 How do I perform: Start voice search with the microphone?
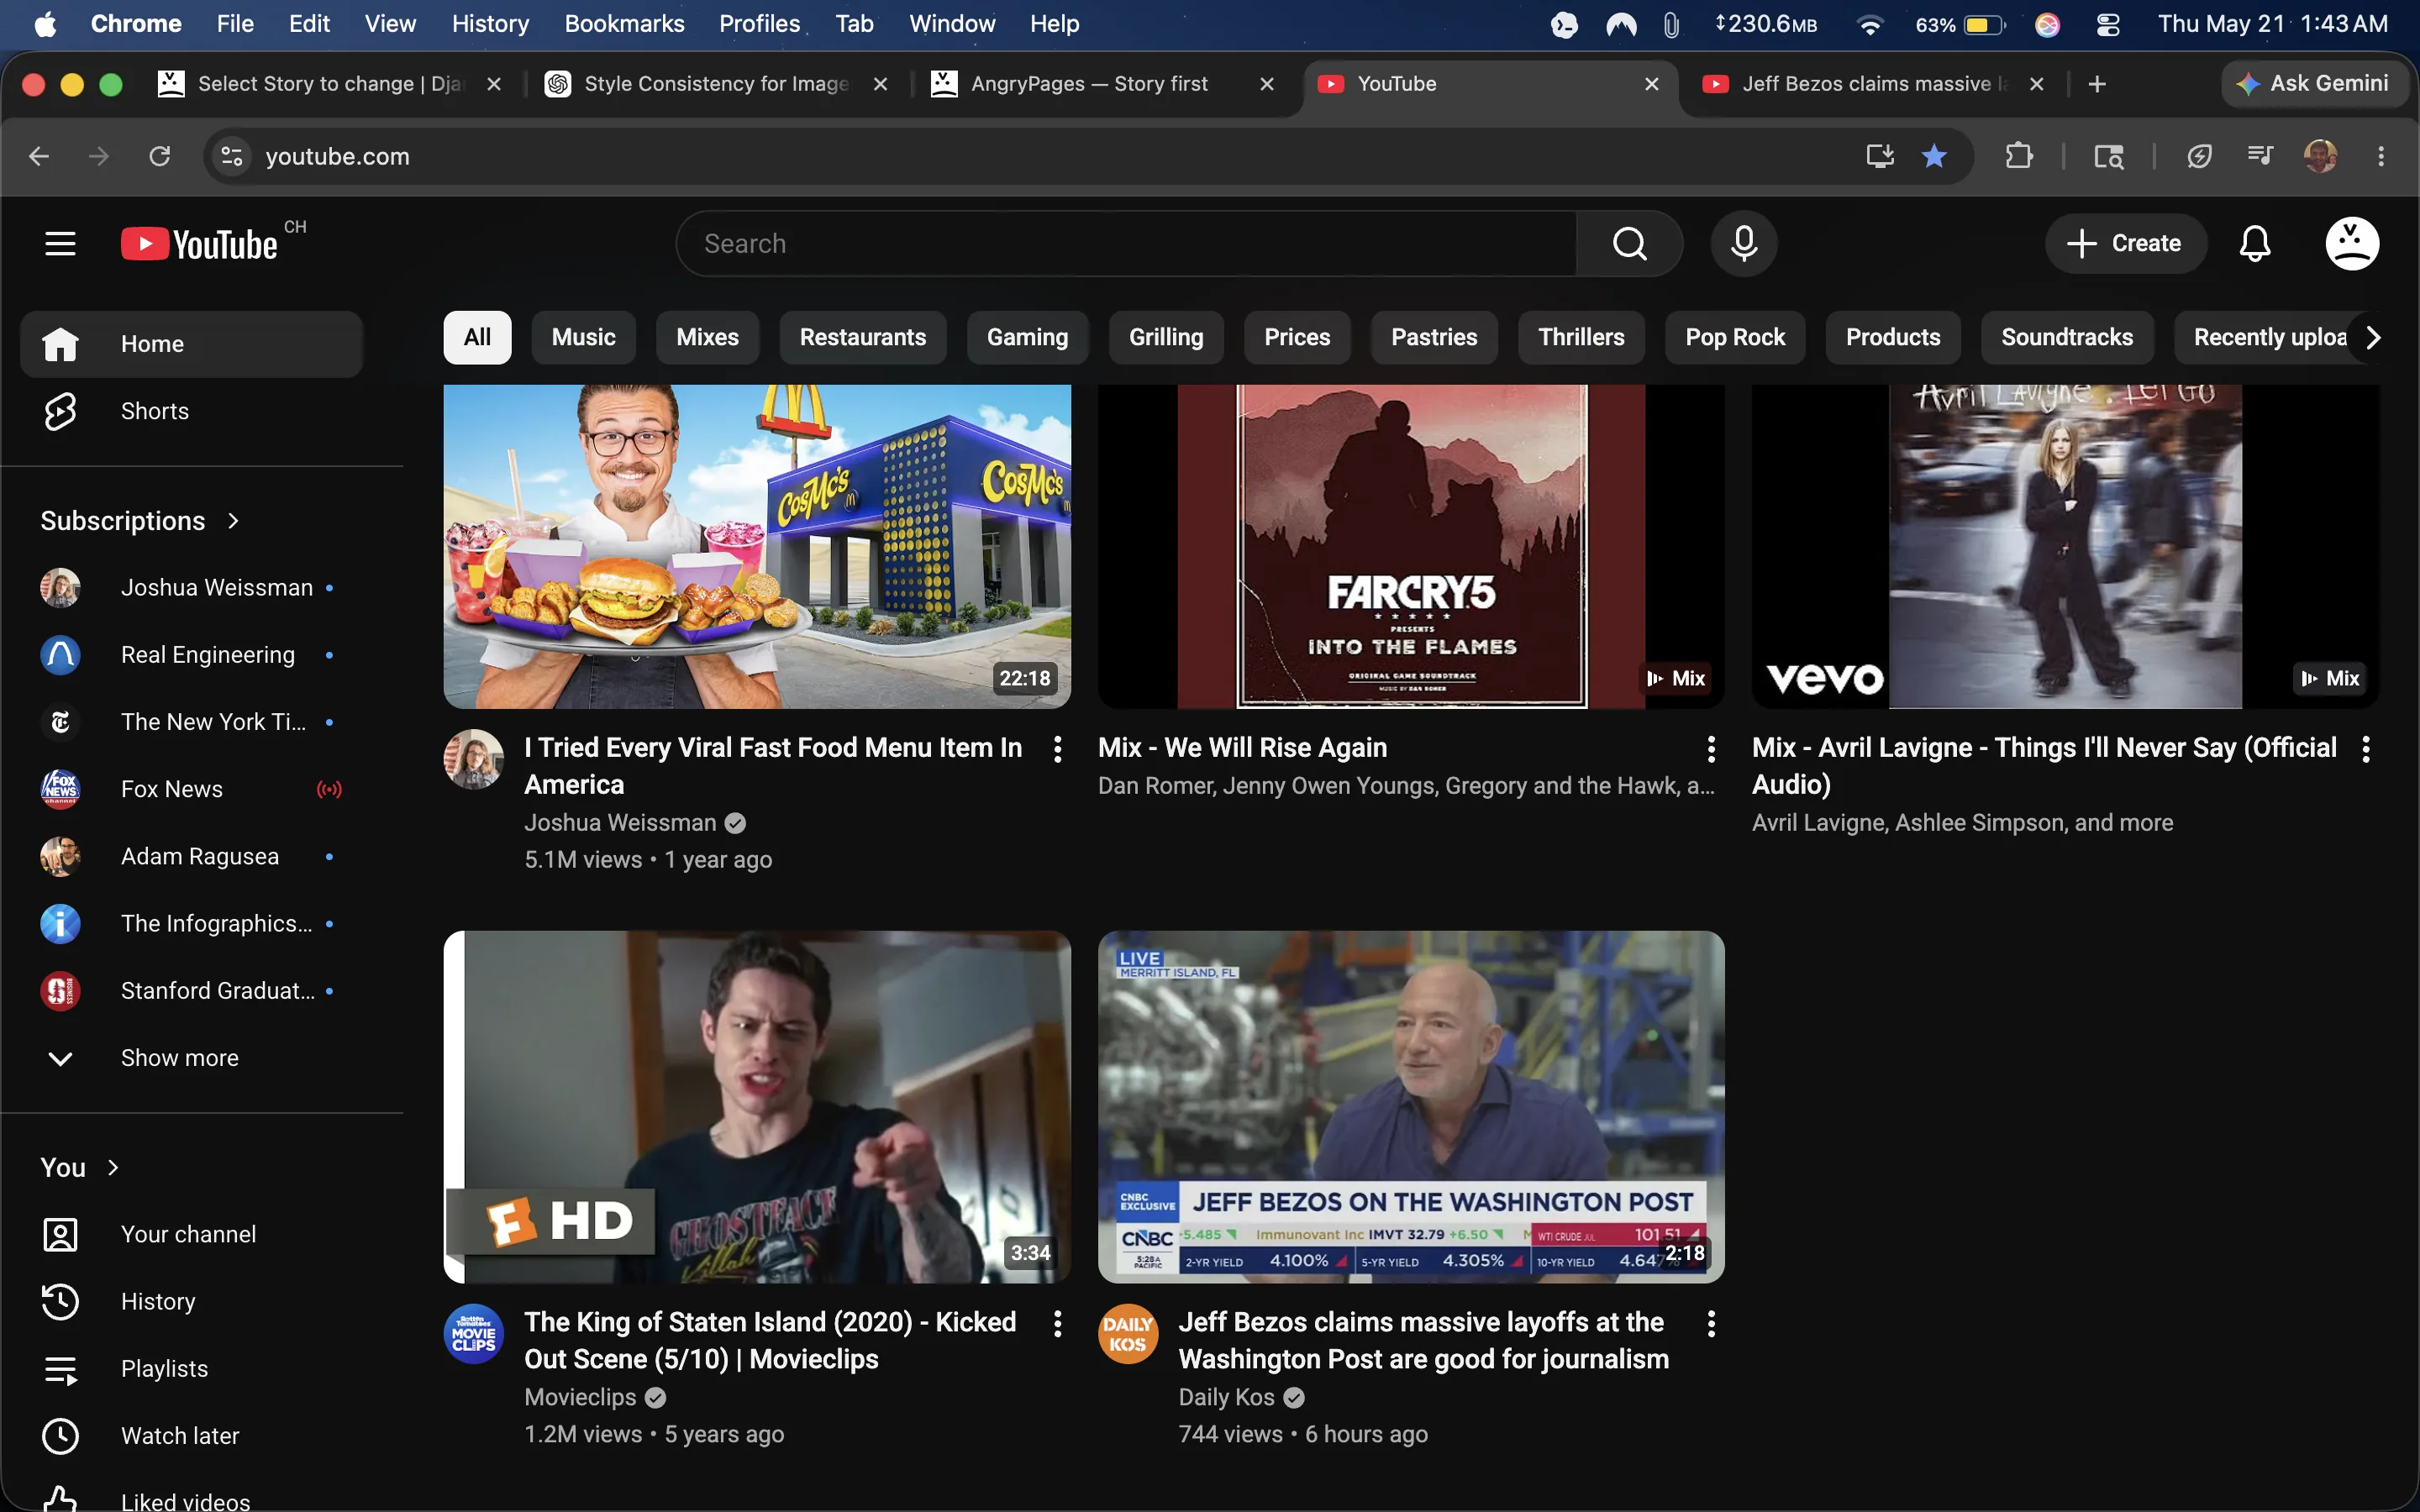[1743, 243]
